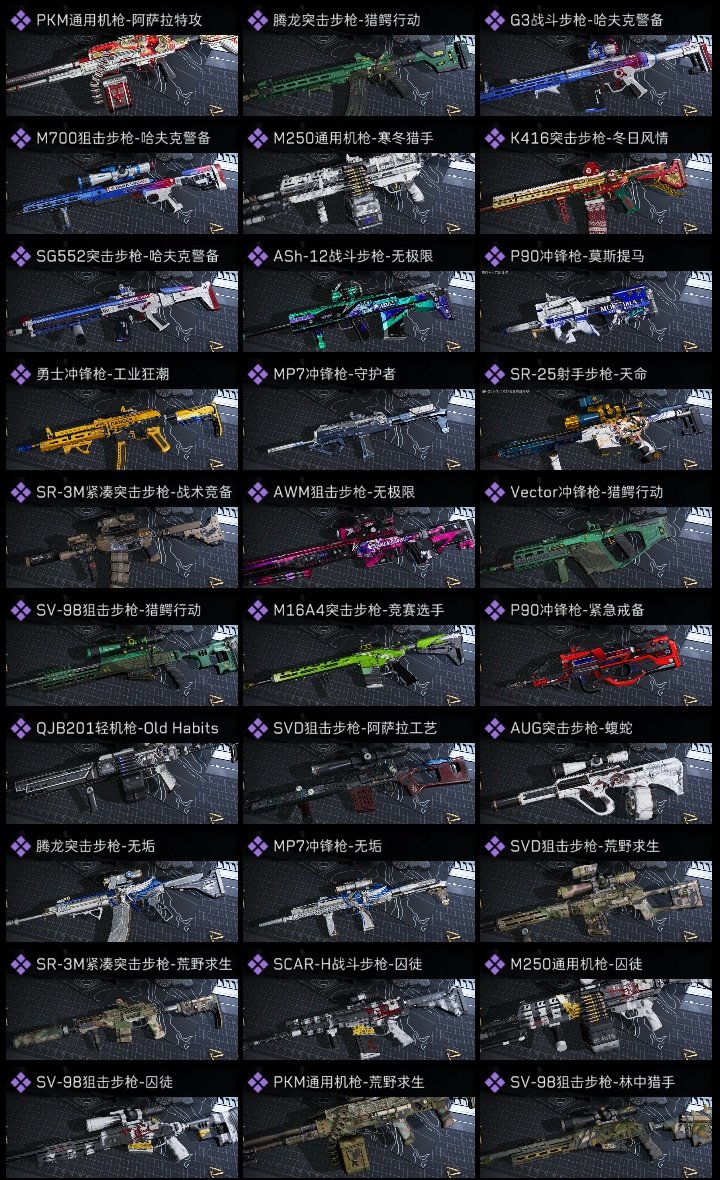Click rarity icon next to 勇士冲锋枪-工业狂潮

pyautogui.click(x=20, y=374)
